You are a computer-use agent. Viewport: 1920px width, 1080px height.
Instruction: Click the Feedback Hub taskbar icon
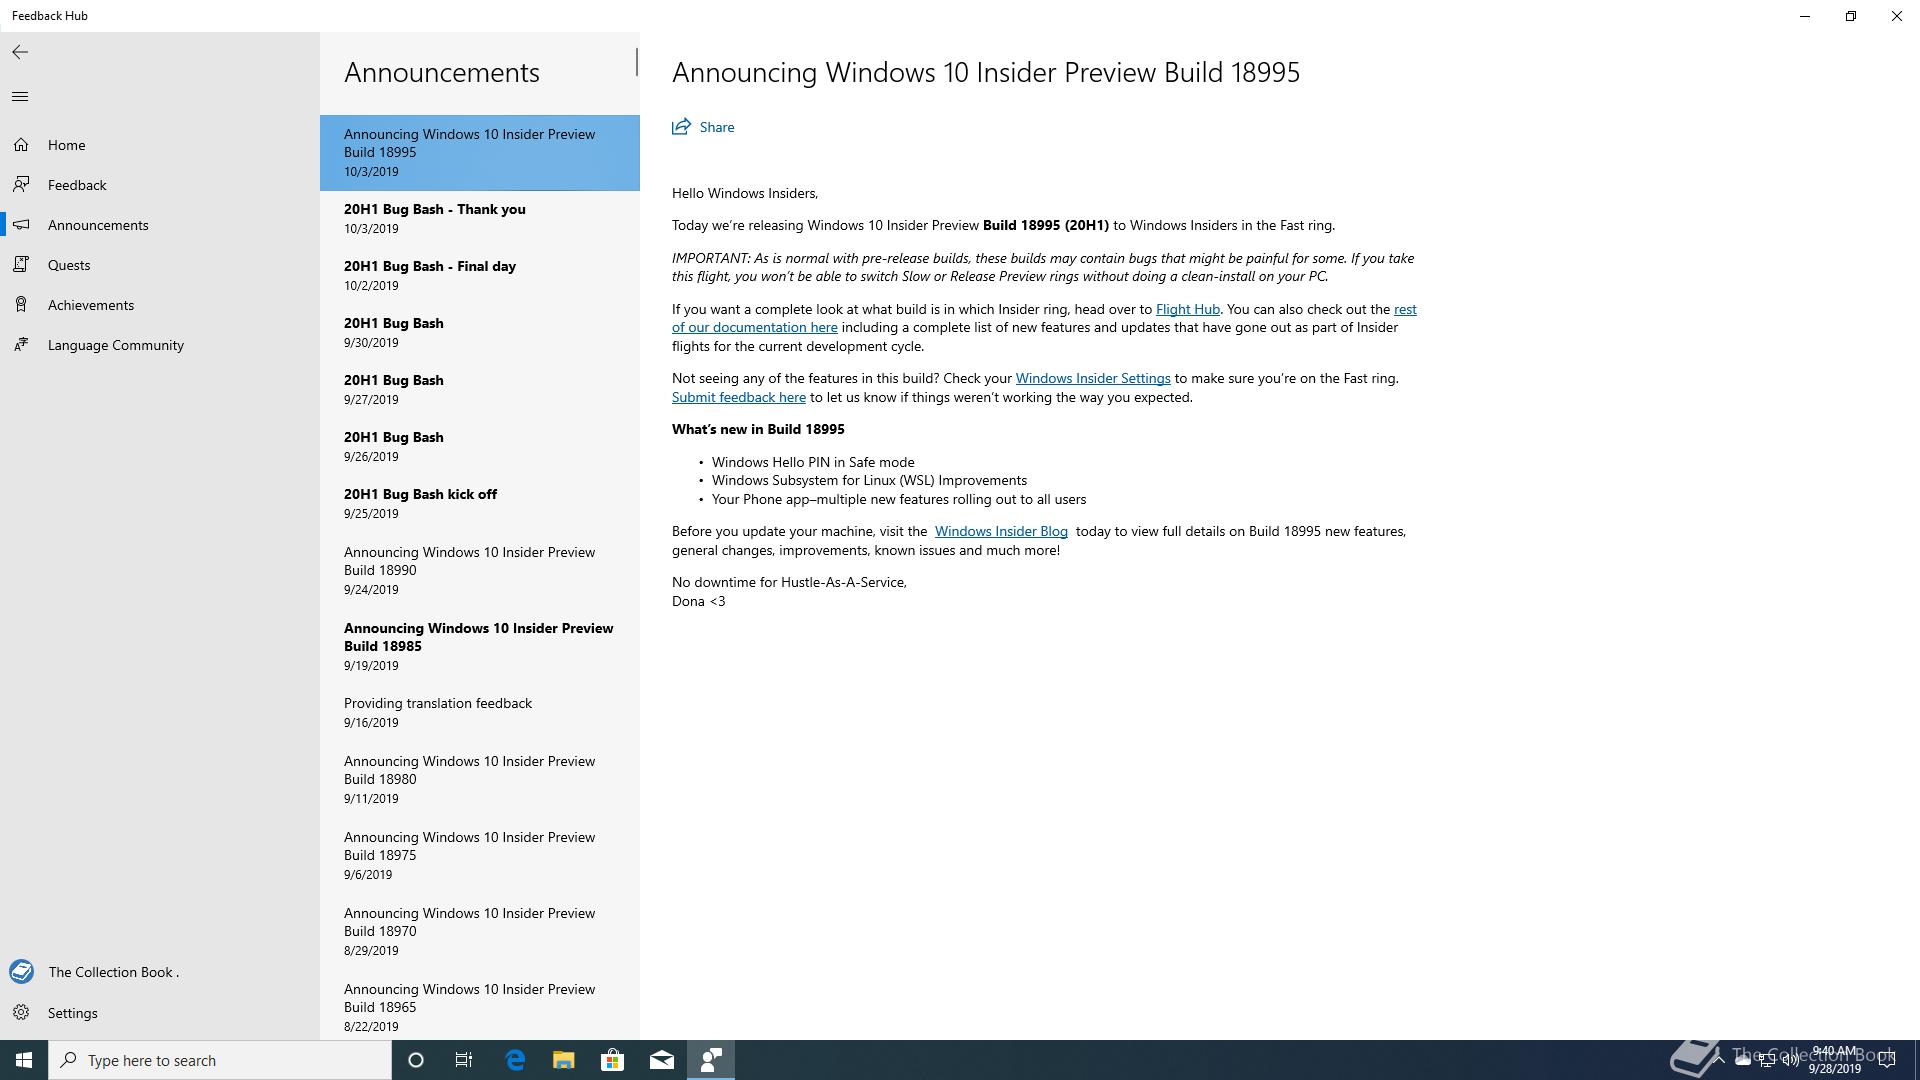711,1060
